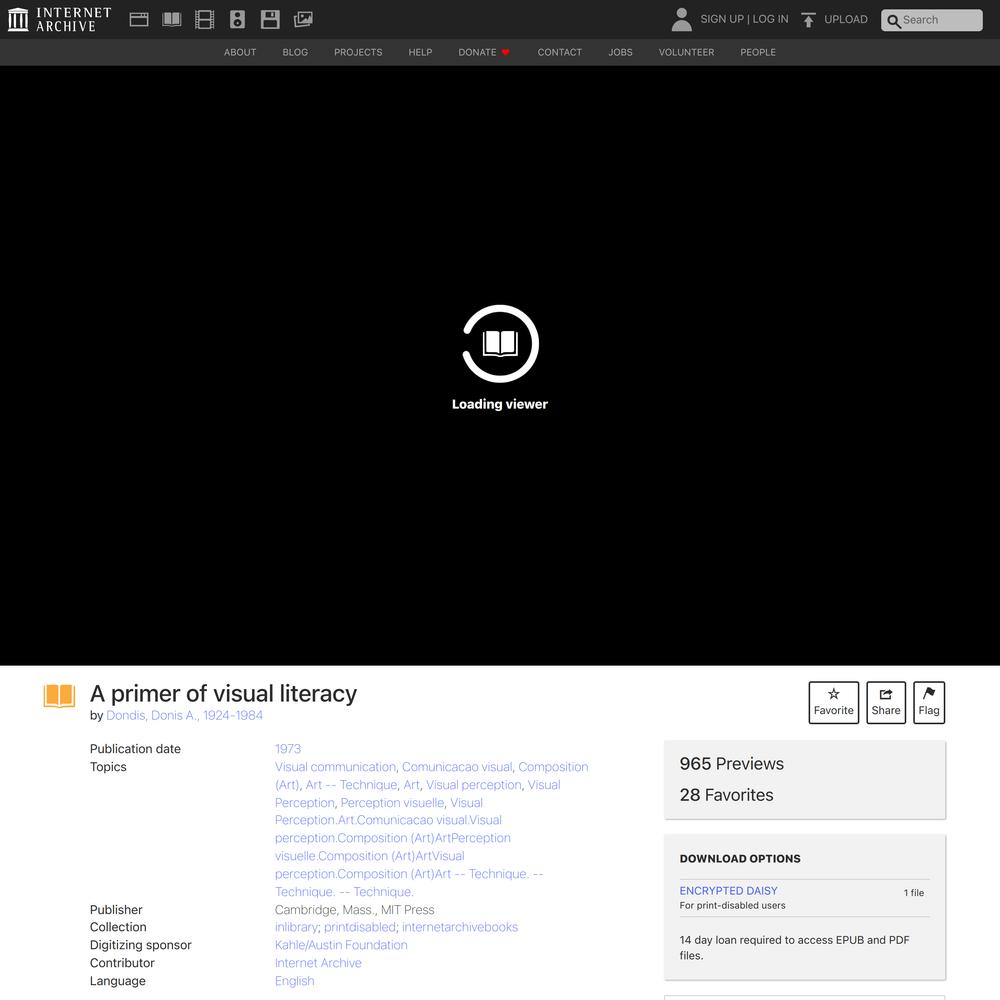The height and width of the screenshot is (1000, 1000).
Task: Click the "1 file" count
Action: click(914, 893)
